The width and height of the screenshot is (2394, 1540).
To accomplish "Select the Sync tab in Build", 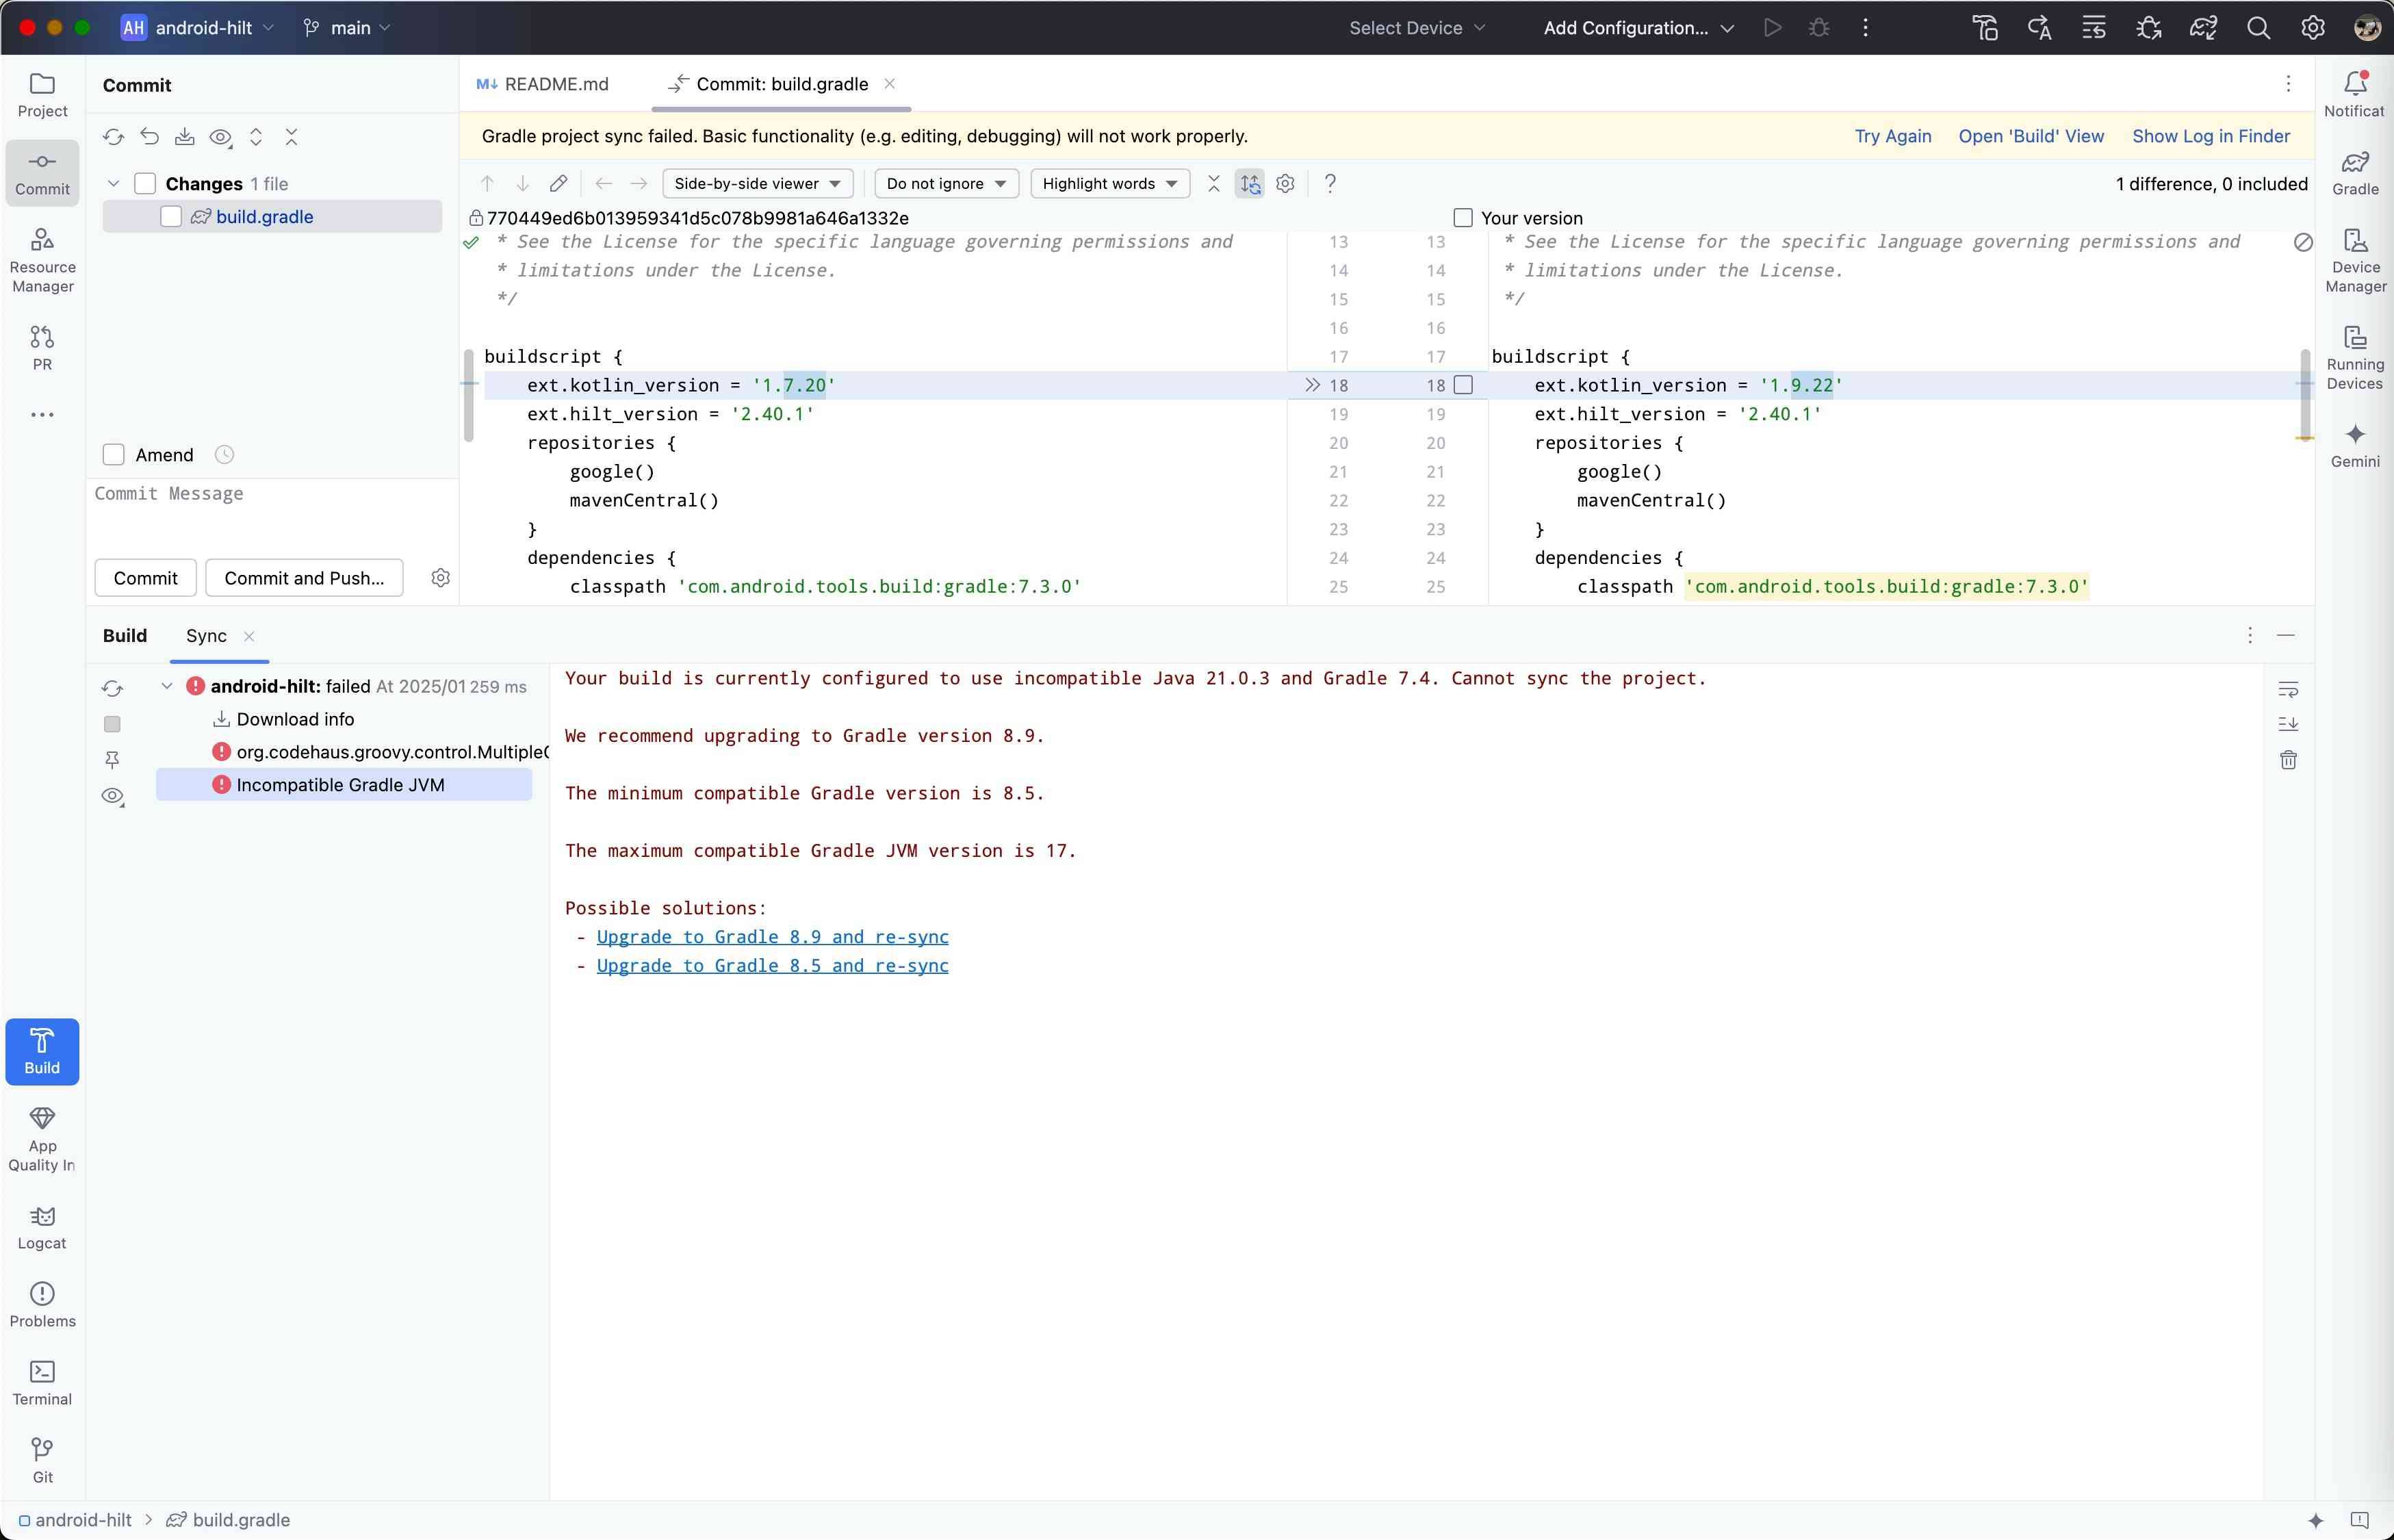I will 206,636.
